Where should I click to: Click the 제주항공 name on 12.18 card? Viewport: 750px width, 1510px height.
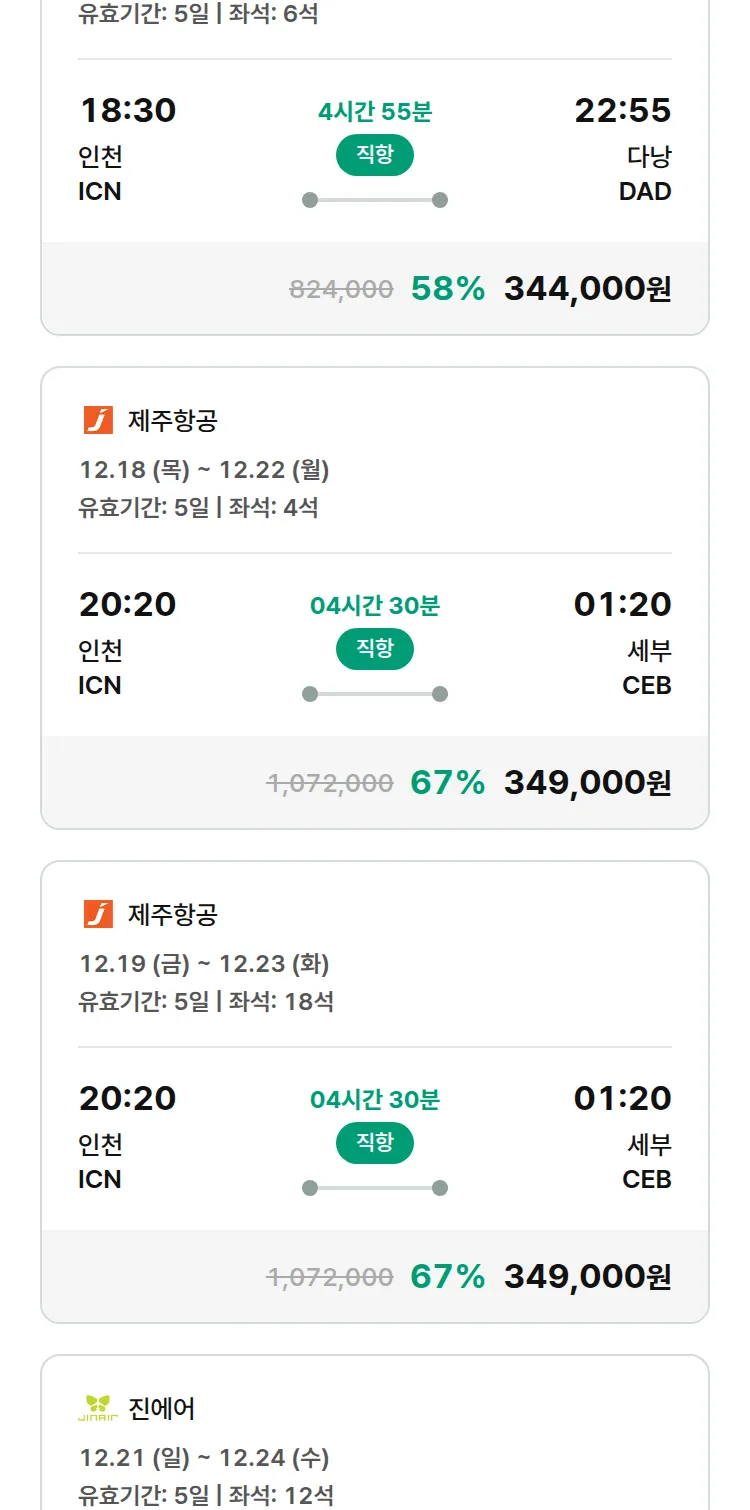[x=172, y=421]
